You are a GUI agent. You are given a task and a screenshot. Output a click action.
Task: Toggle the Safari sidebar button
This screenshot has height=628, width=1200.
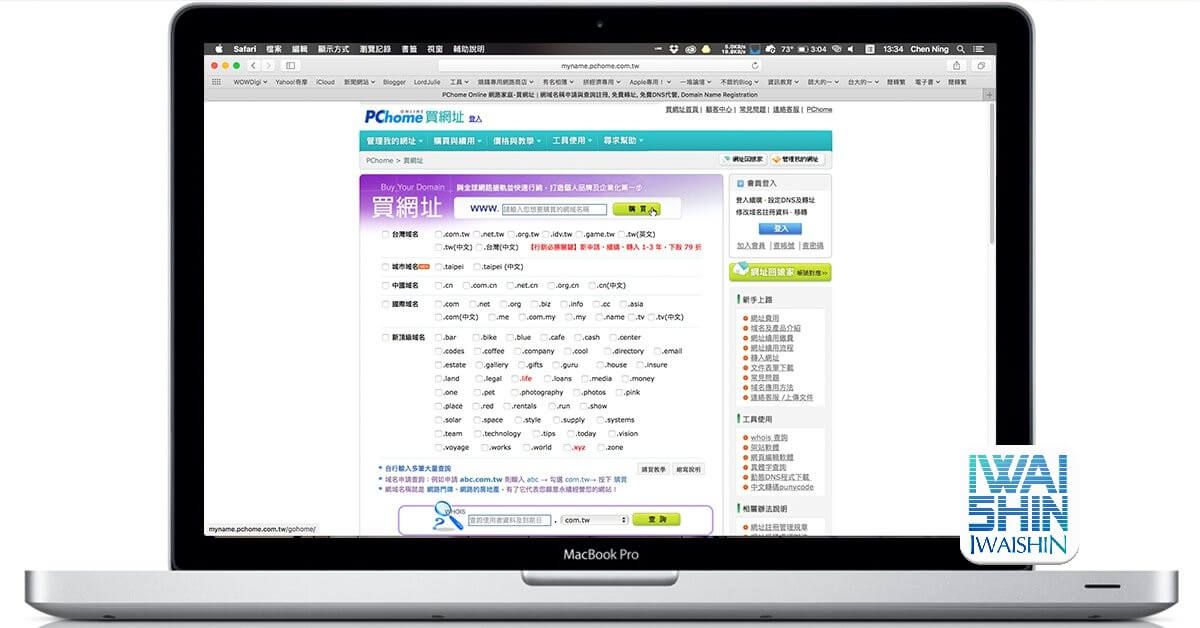tap(291, 65)
